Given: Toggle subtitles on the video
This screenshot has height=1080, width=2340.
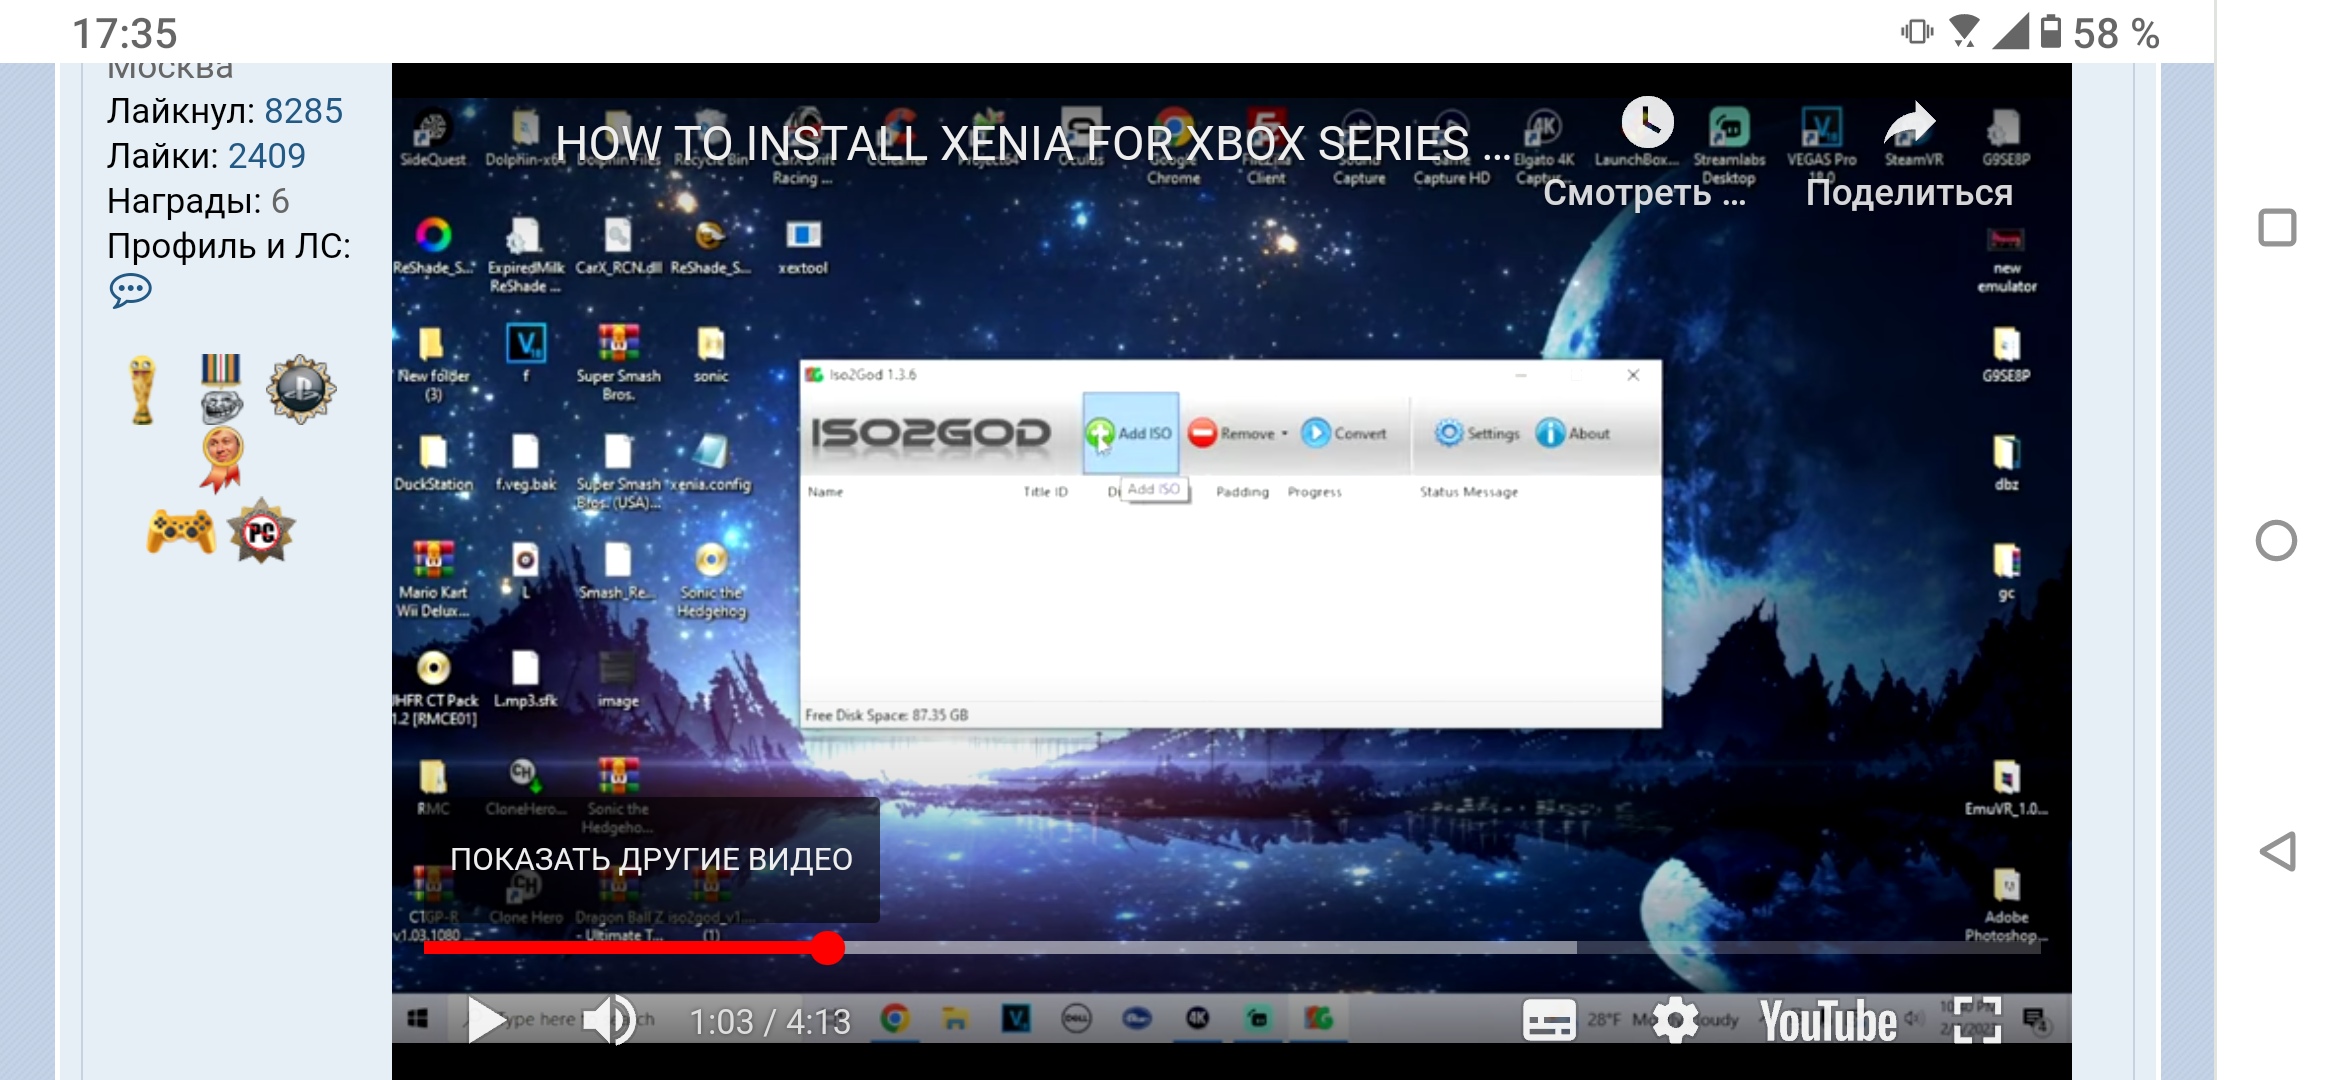Looking at the screenshot, I should [x=1549, y=1020].
